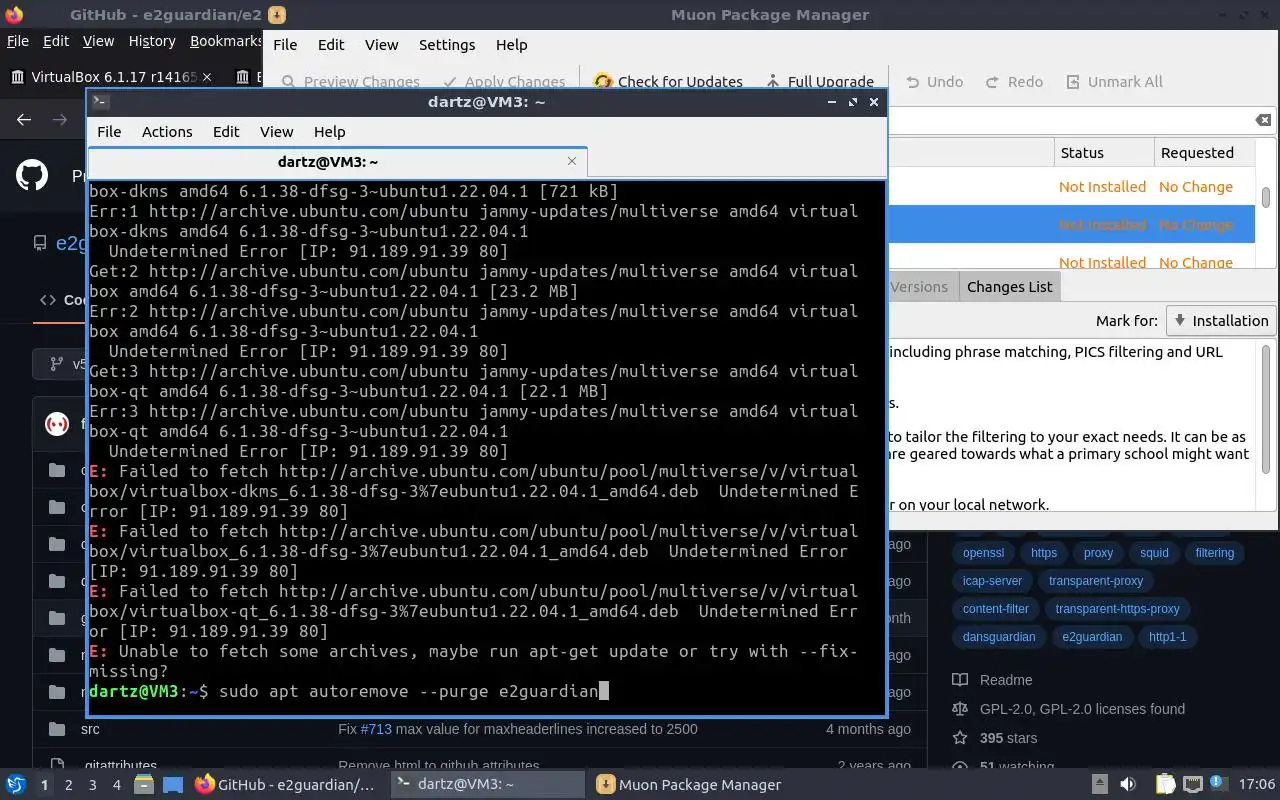The image size is (1280, 800).
Task: Open the terminal File menu
Action: click(109, 131)
